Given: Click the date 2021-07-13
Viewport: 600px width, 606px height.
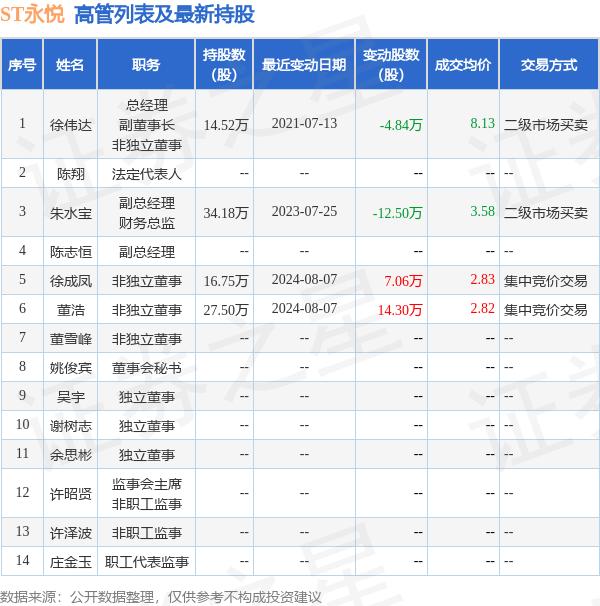Looking at the screenshot, I should coord(304,123).
